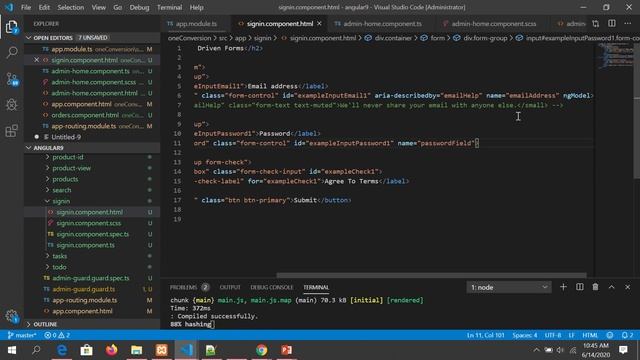Screen dimensions: 640x360
Task: Open PowerPoint from the taskbar
Action: point(287,350)
